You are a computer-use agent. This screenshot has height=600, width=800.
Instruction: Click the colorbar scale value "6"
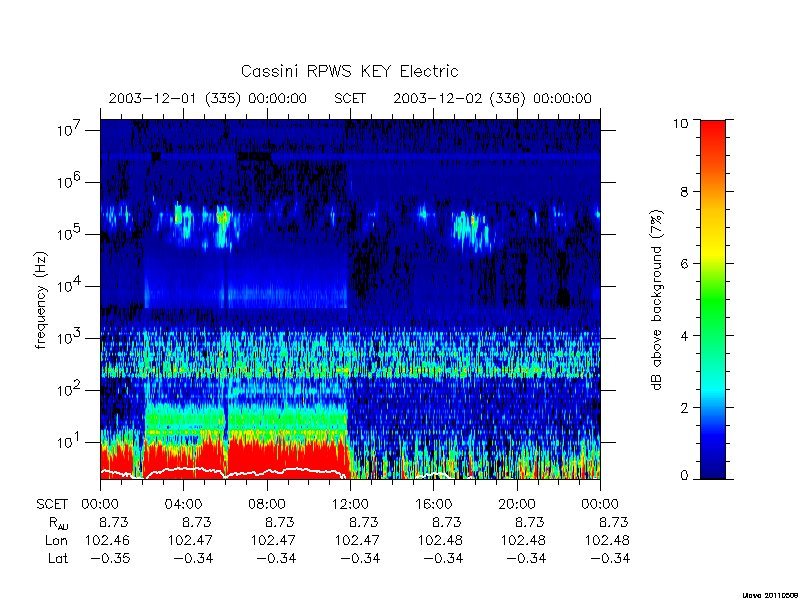(x=684, y=264)
